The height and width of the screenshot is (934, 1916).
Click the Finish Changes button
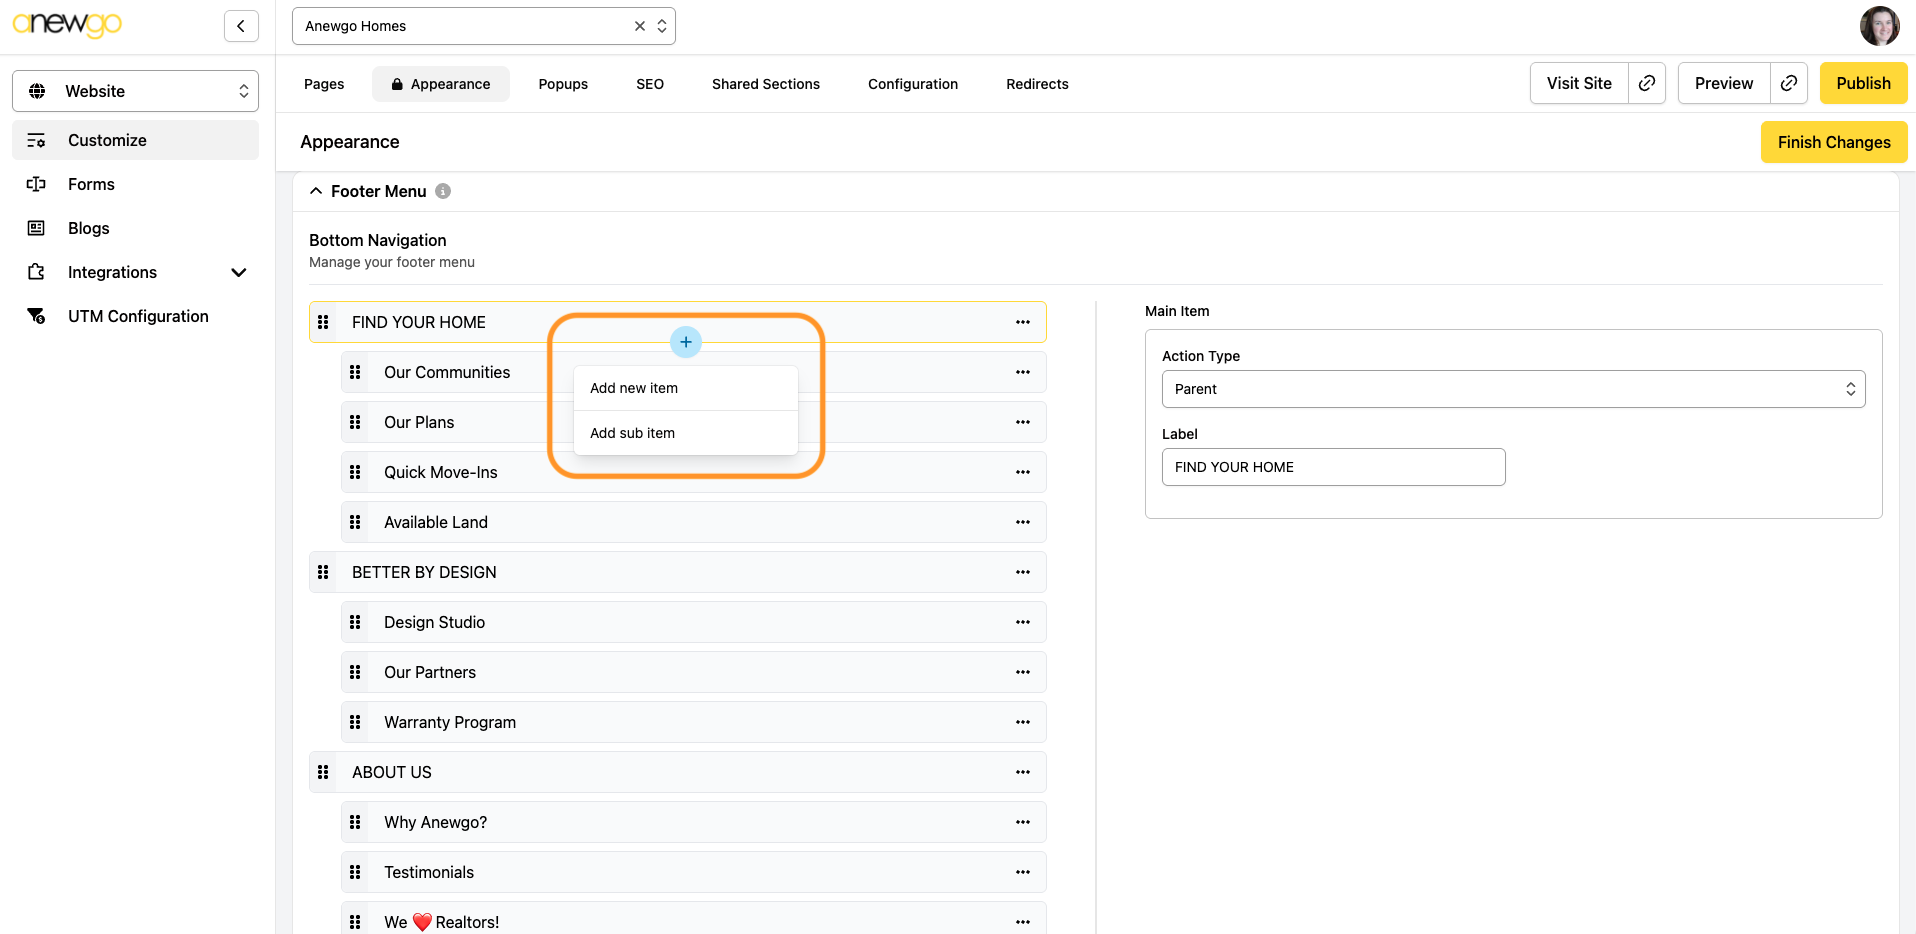[1833, 142]
